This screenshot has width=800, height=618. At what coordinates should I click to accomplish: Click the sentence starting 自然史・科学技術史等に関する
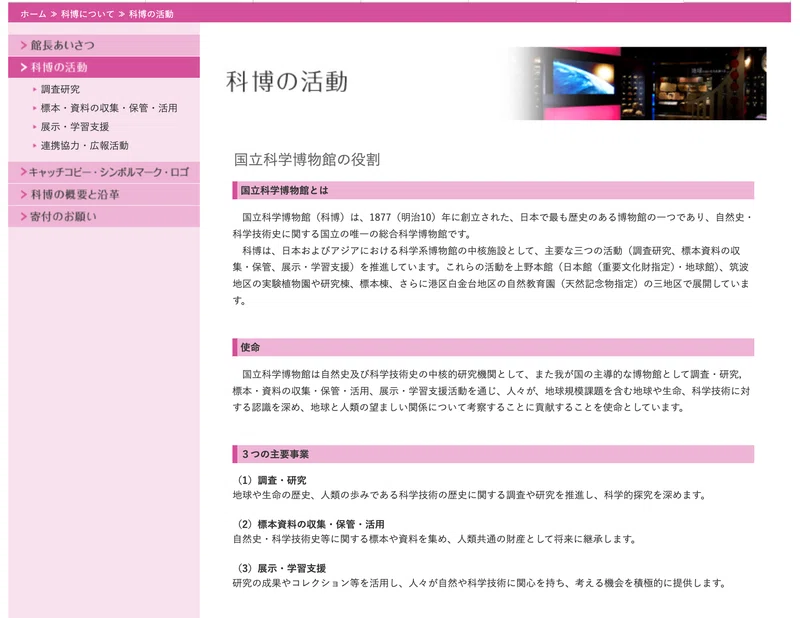click(x=434, y=539)
